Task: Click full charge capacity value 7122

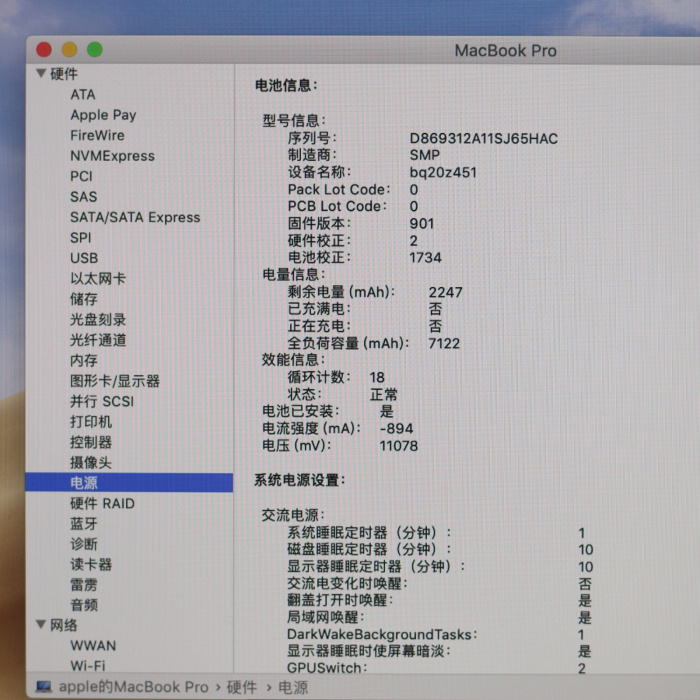Action: coord(444,343)
